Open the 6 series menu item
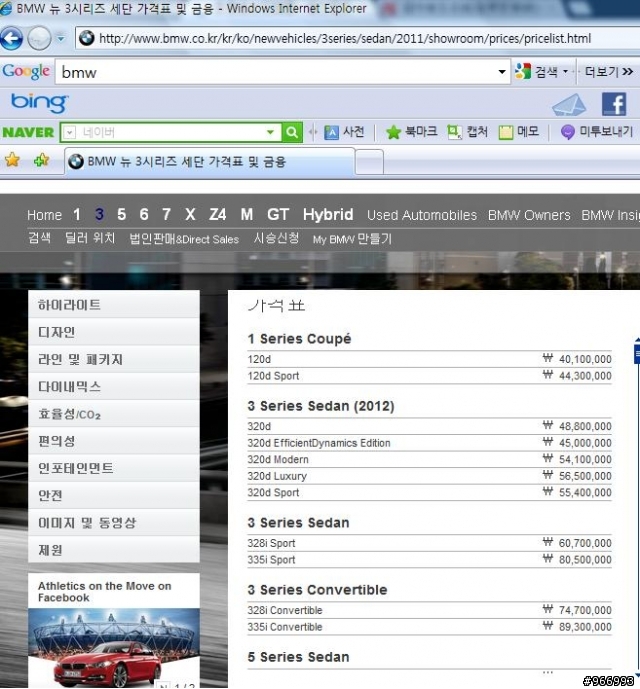Screen dimensions: 640x689 [144, 214]
